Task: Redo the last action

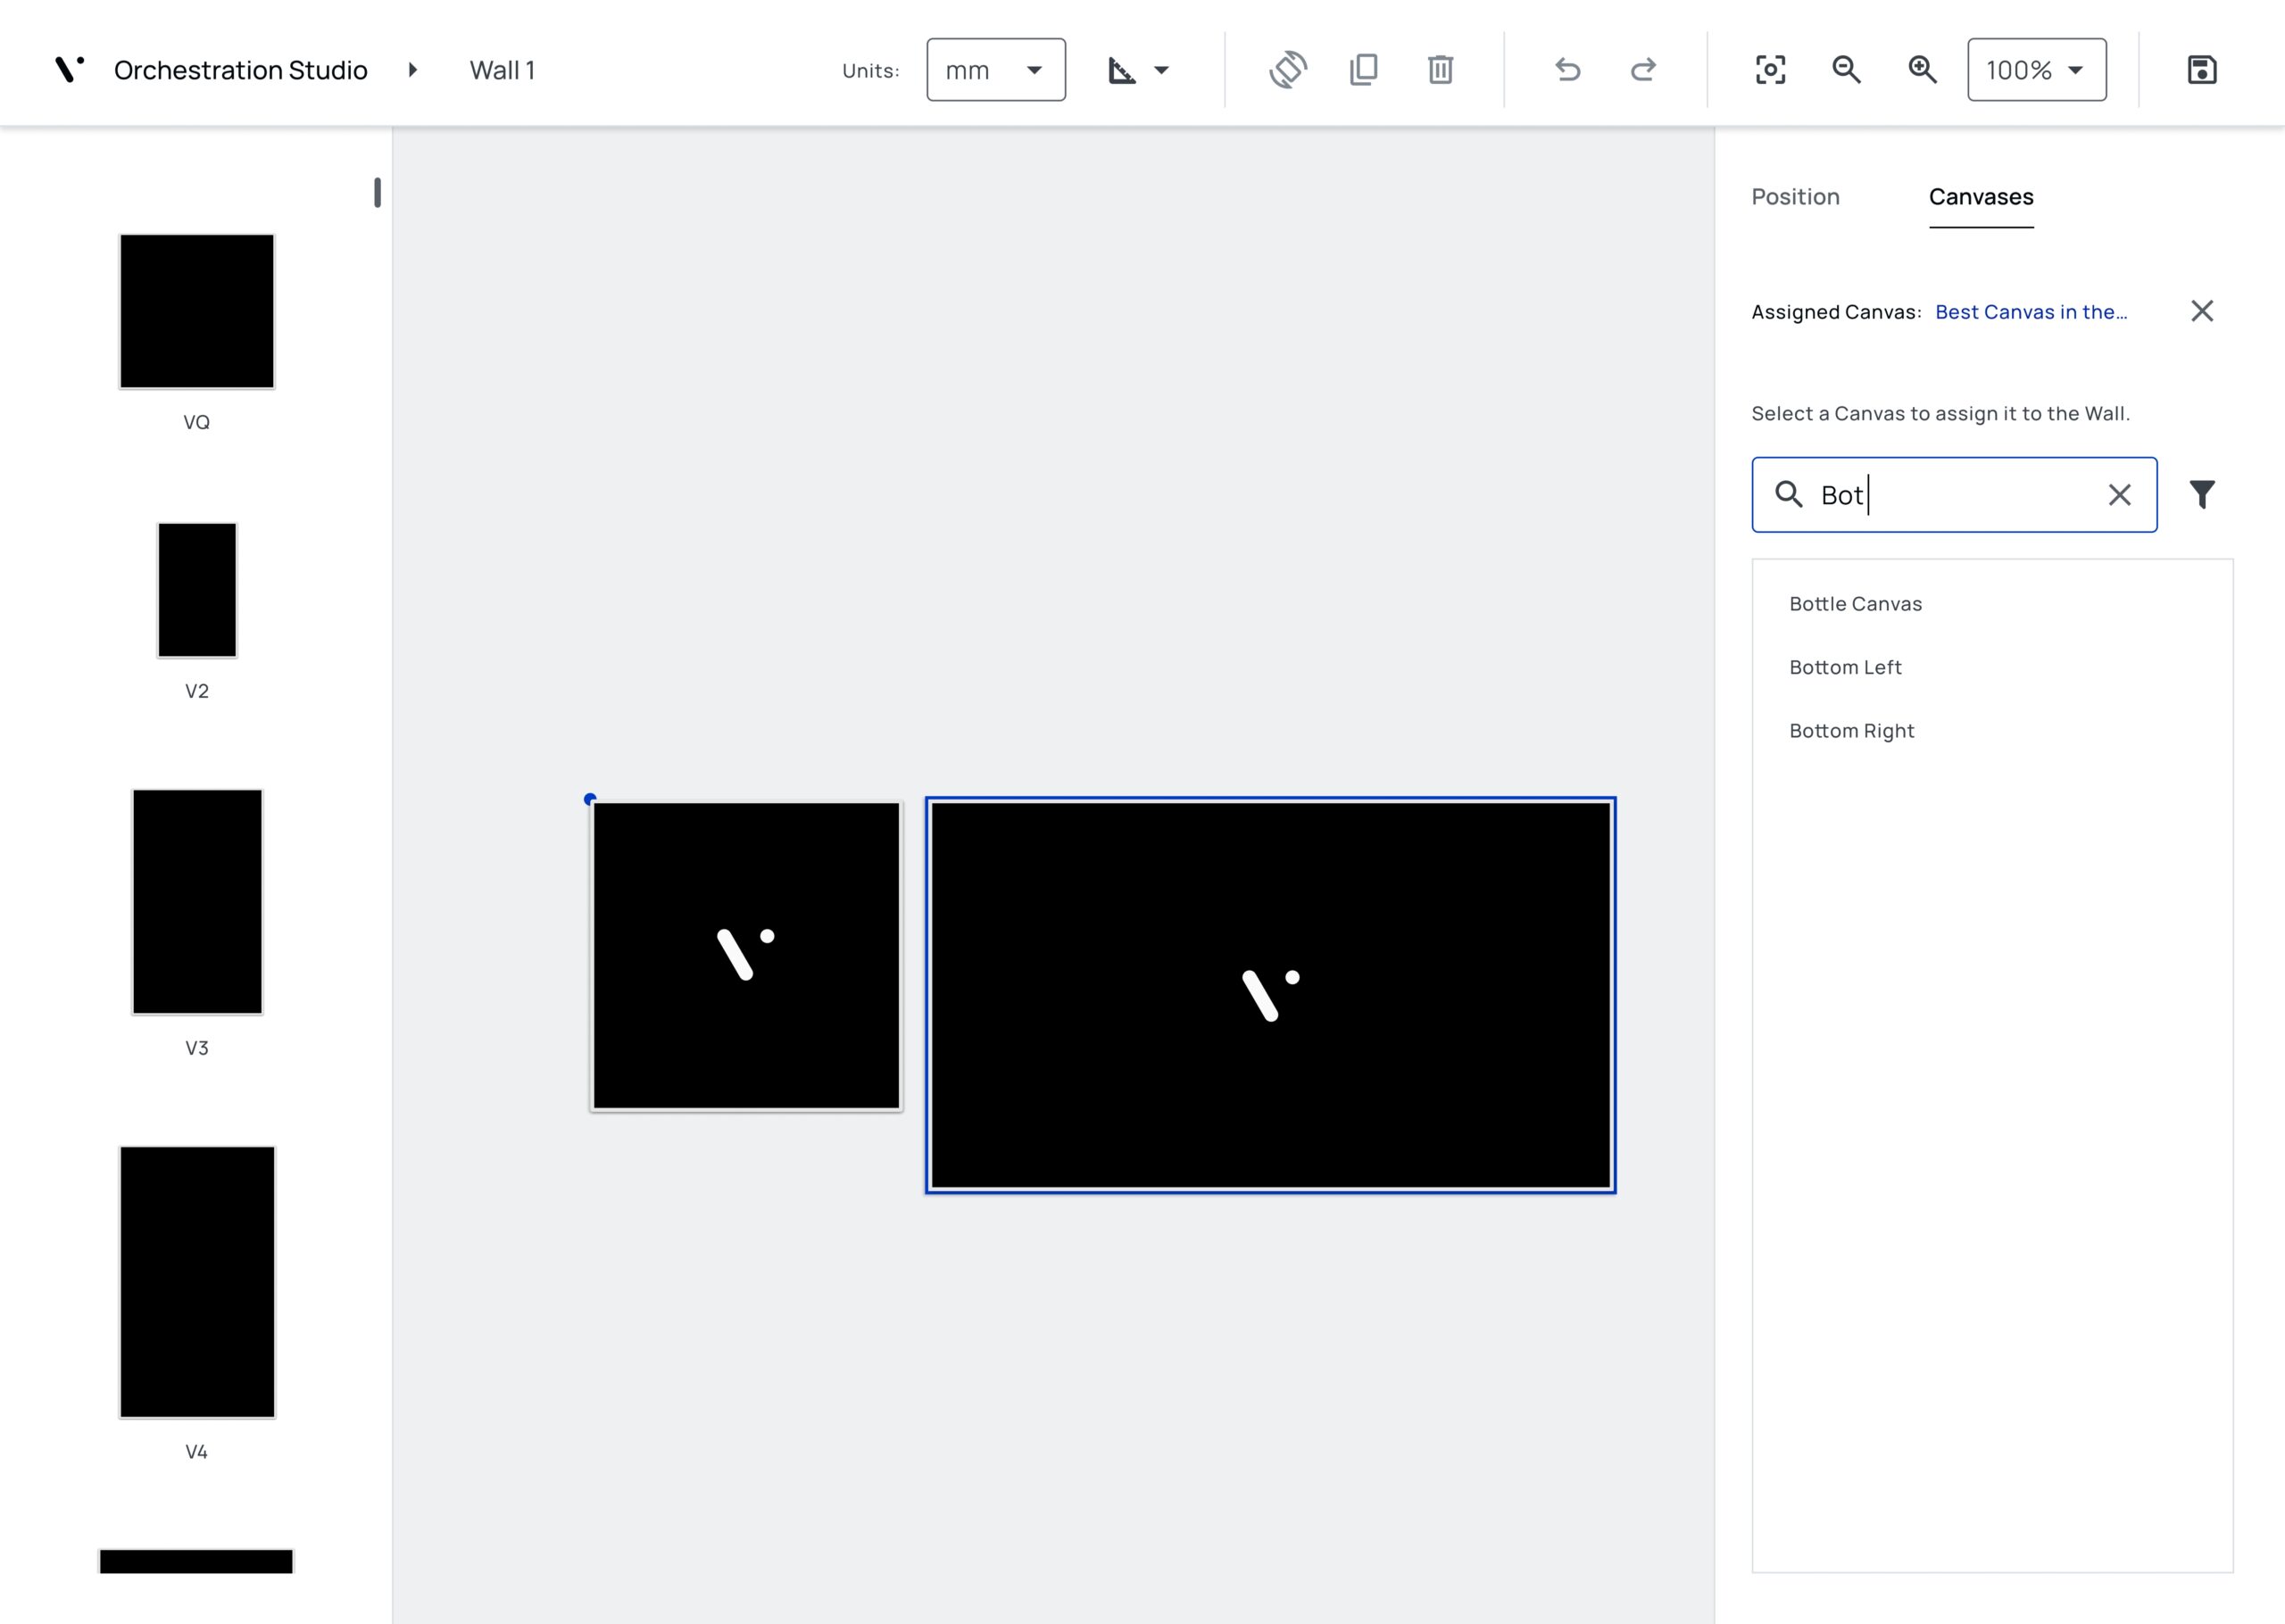Action: [1644, 70]
